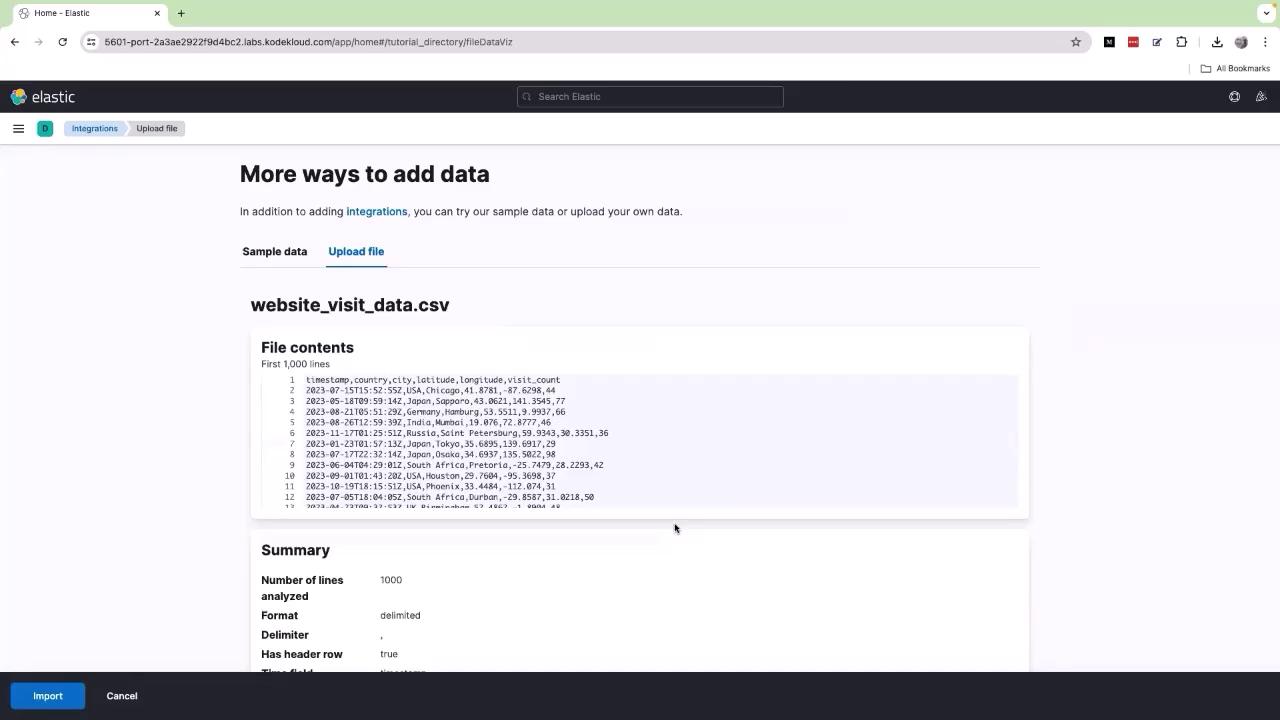
Task: Go back with the browser back arrow
Action: tap(15, 42)
